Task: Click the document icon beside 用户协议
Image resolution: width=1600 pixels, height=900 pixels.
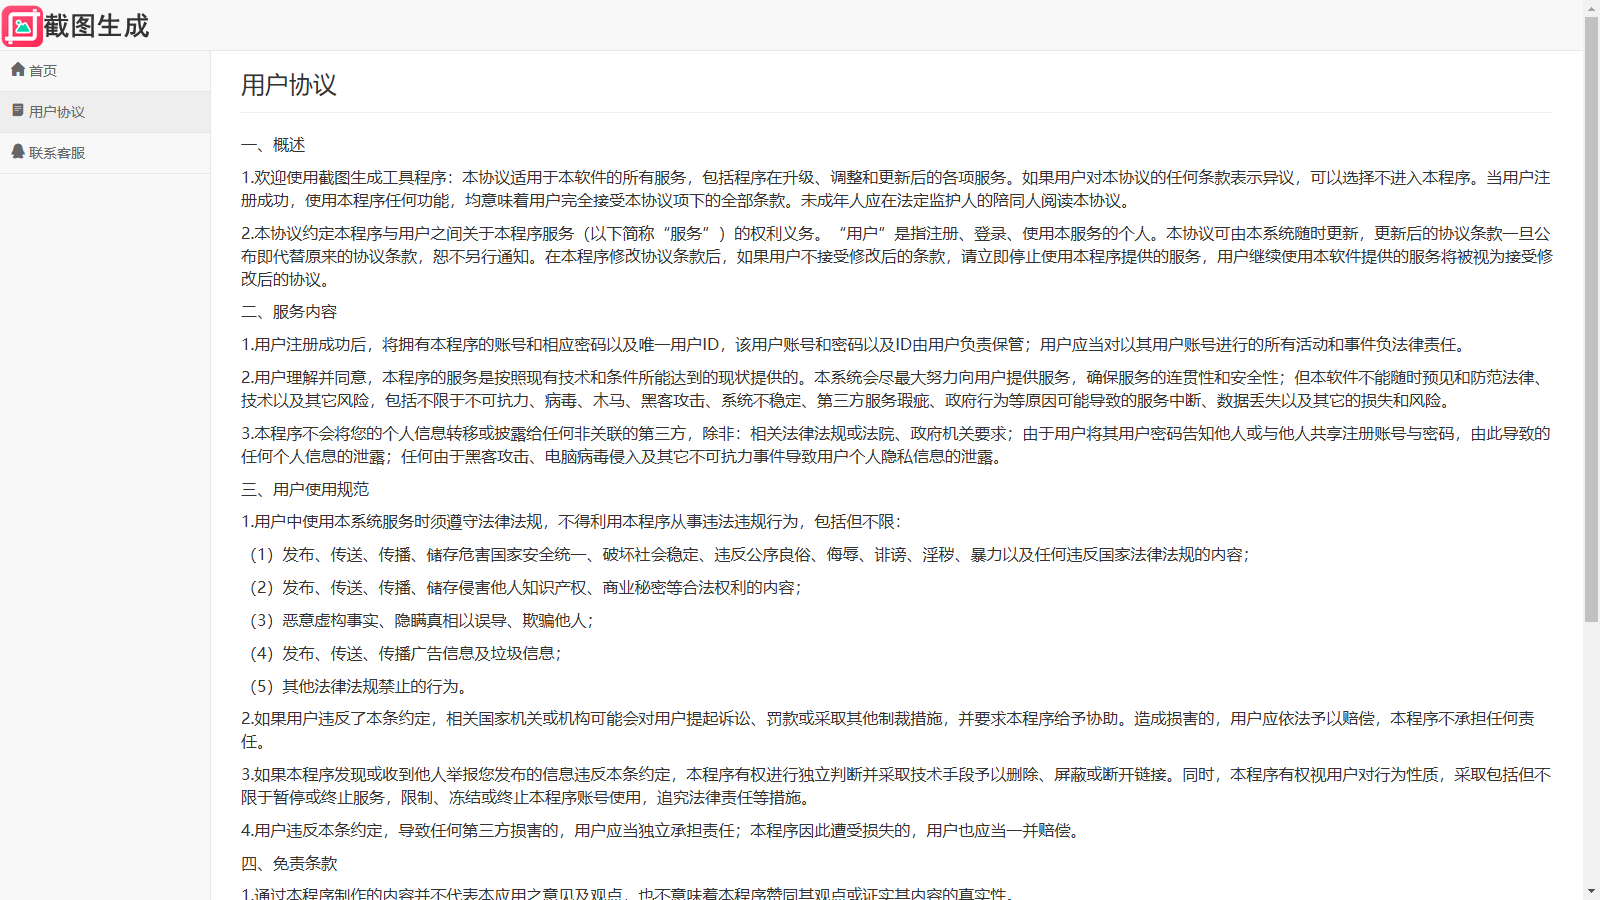Action: pos(18,111)
